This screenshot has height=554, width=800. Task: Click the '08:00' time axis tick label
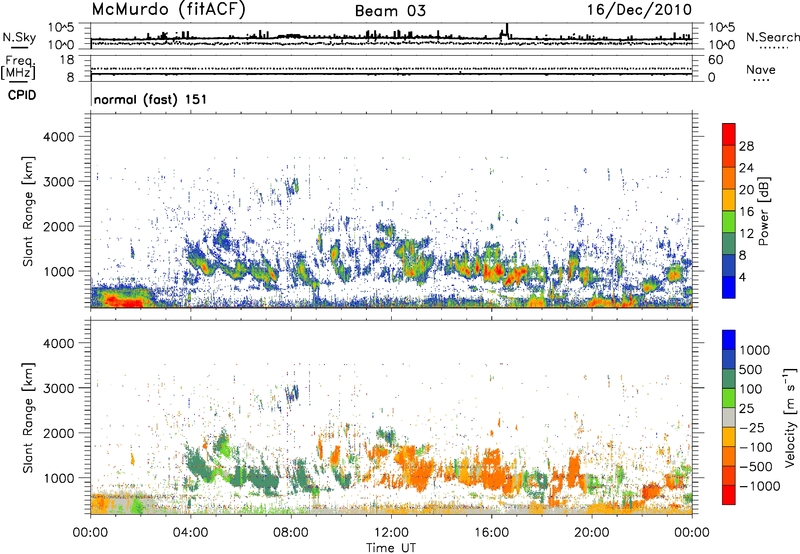pos(290,533)
